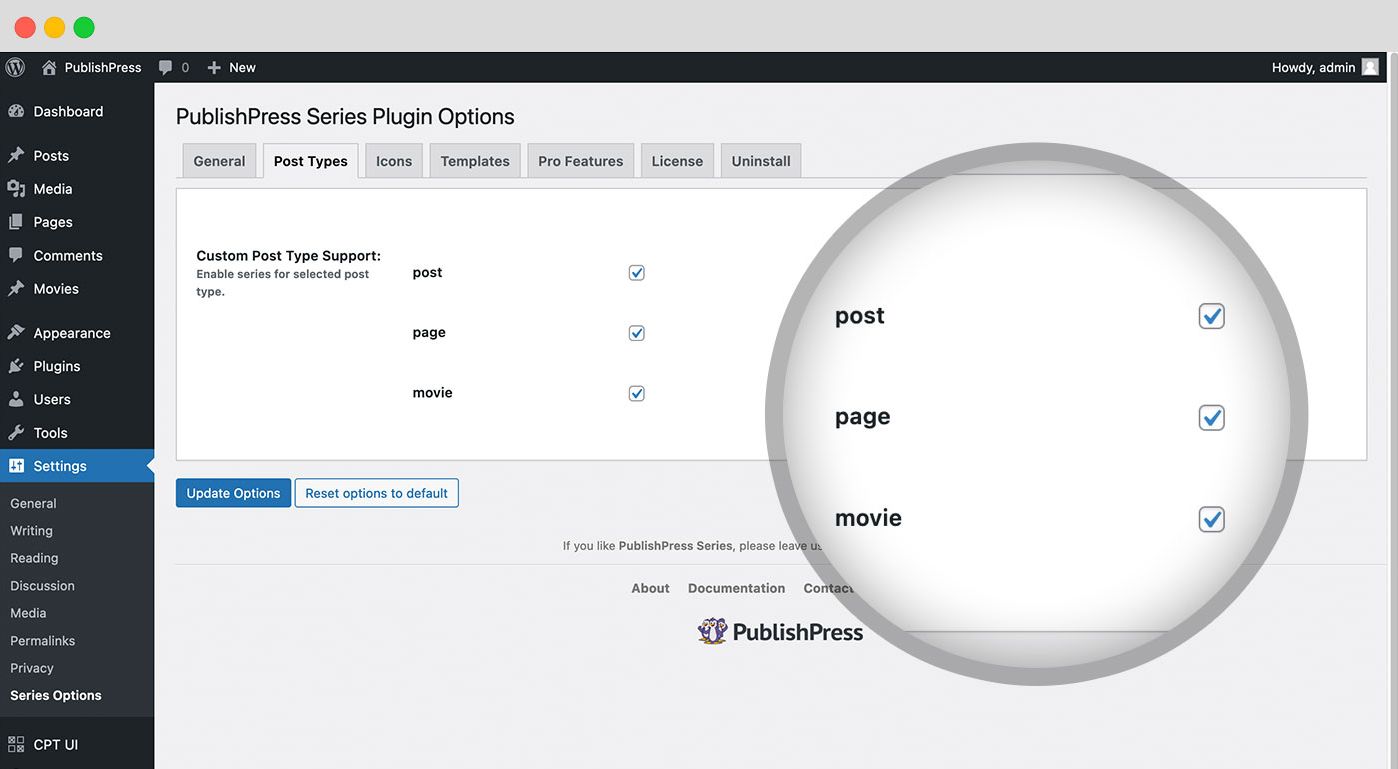Open the Dashboard from the sidebar icon
This screenshot has width=1398, height=769.
click(x=17, y=111)
